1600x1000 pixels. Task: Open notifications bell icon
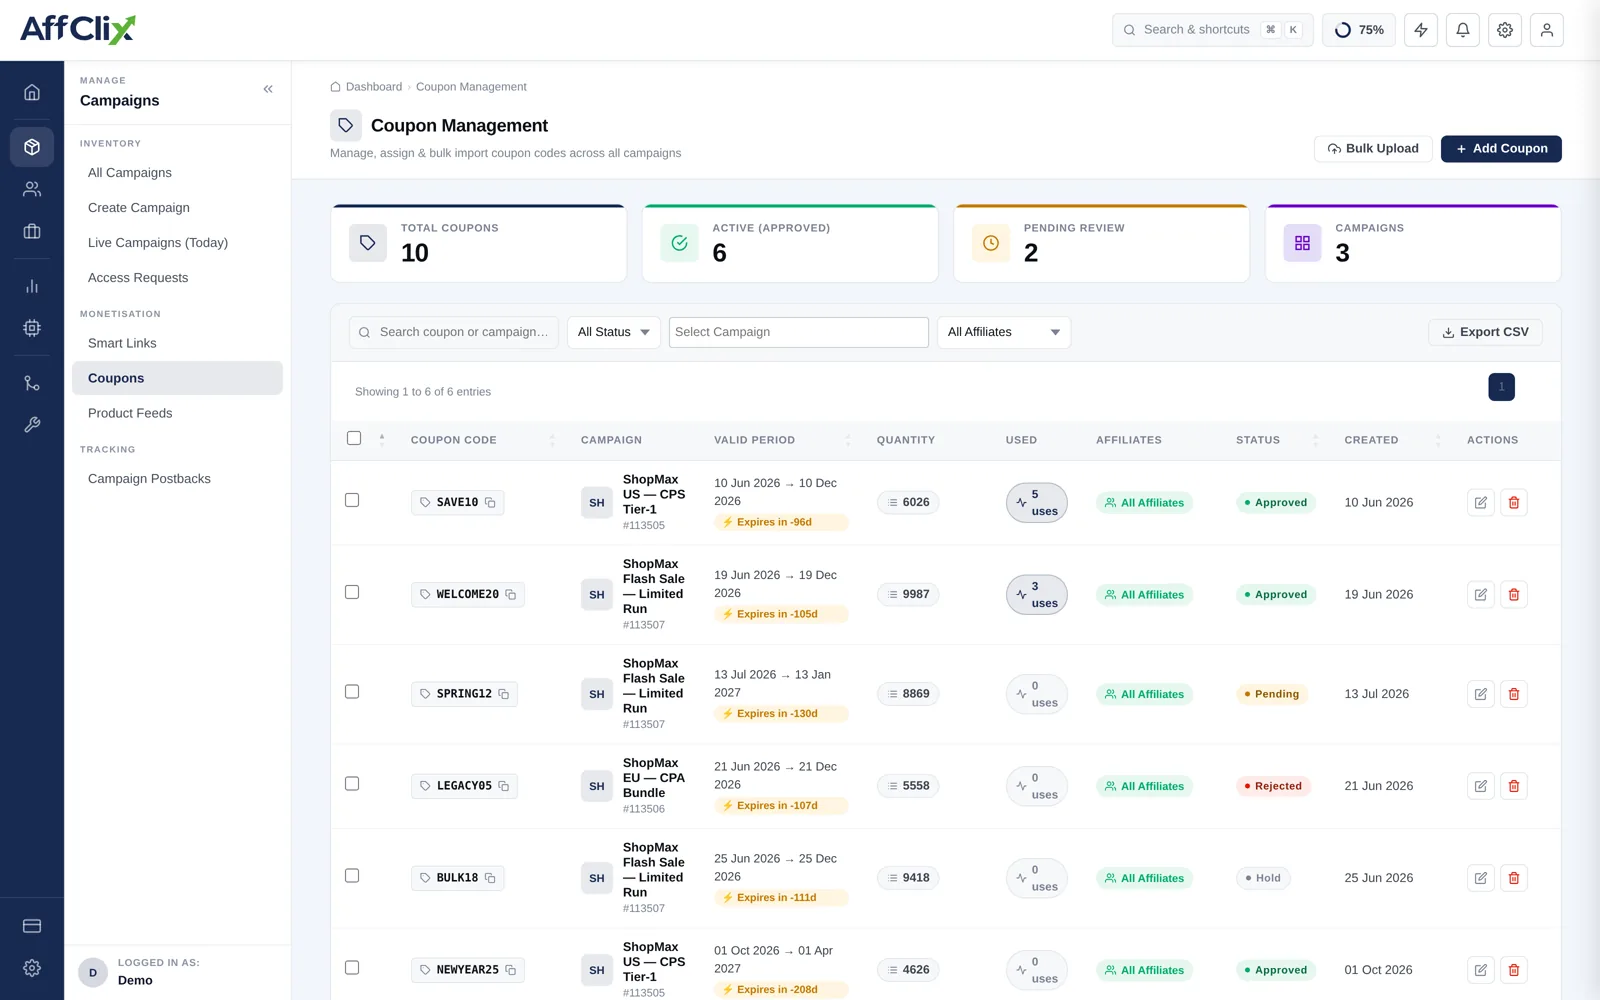pyautogui.click(x=1463, y=30)
